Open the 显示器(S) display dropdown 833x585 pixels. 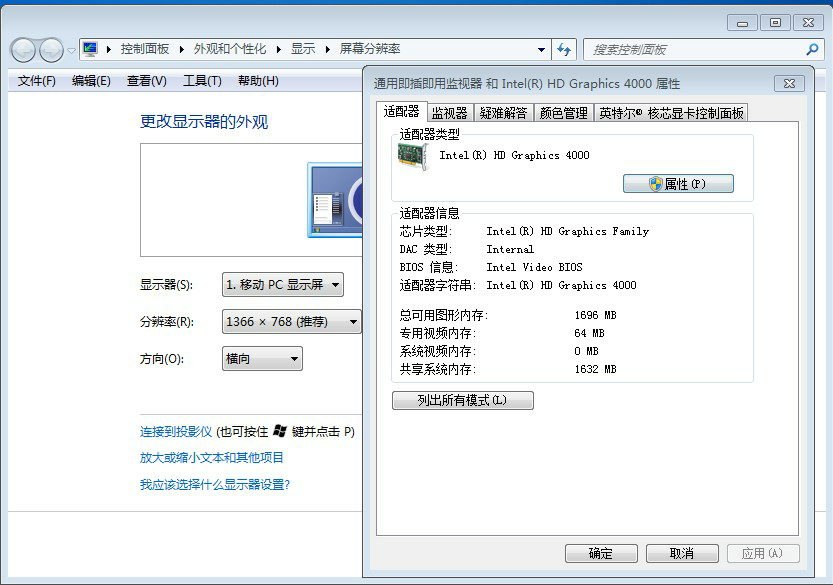click(x=283, y=285)
